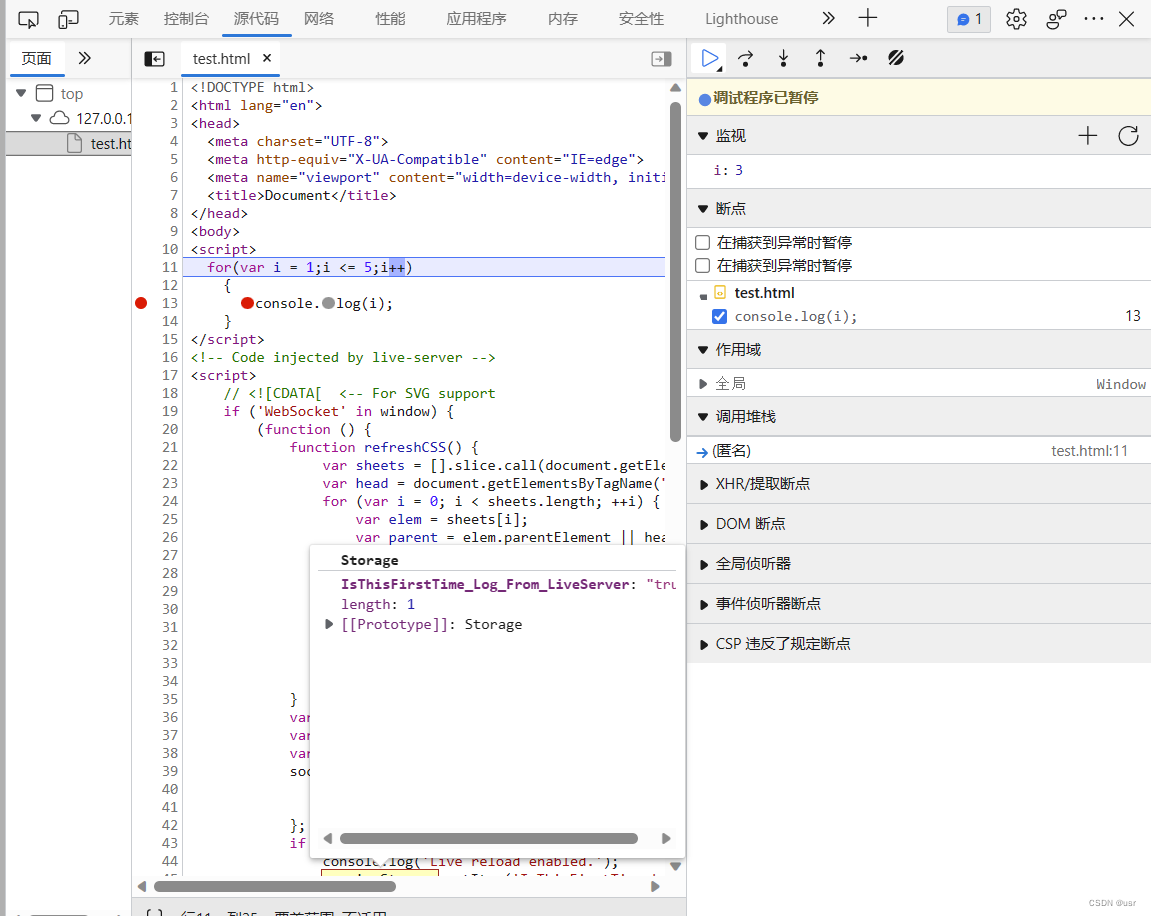The image size is (1151, 916).
Task: Uncheck the console.log(i) breakpoint checkbox
Action: click(x=719, y=316)
